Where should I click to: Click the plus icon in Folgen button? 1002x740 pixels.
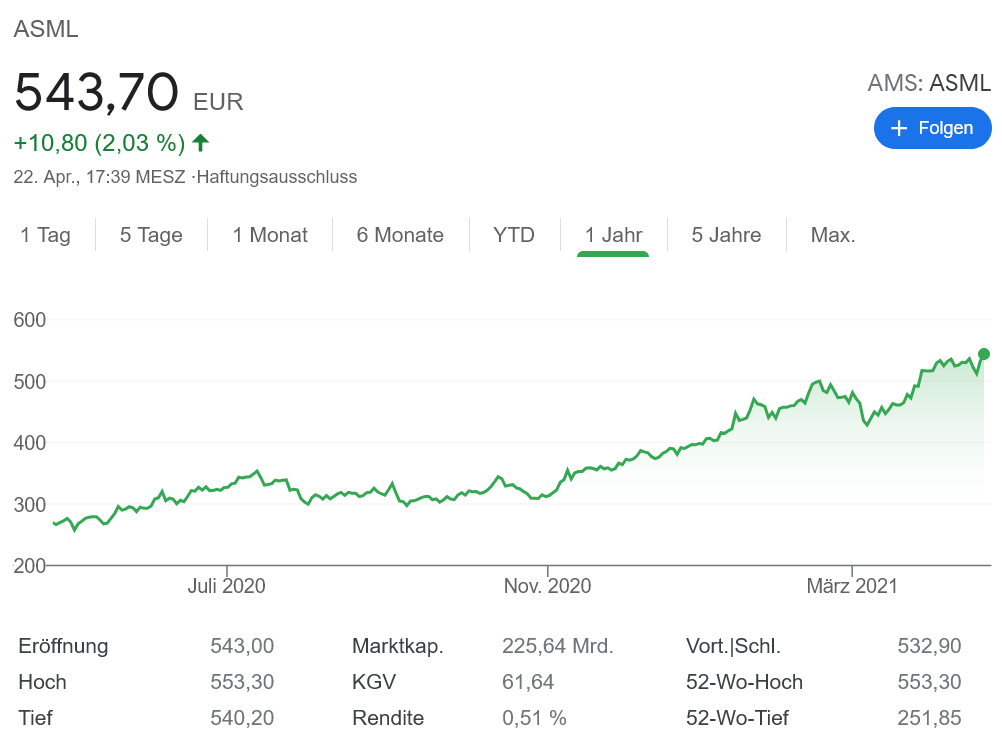899,128
